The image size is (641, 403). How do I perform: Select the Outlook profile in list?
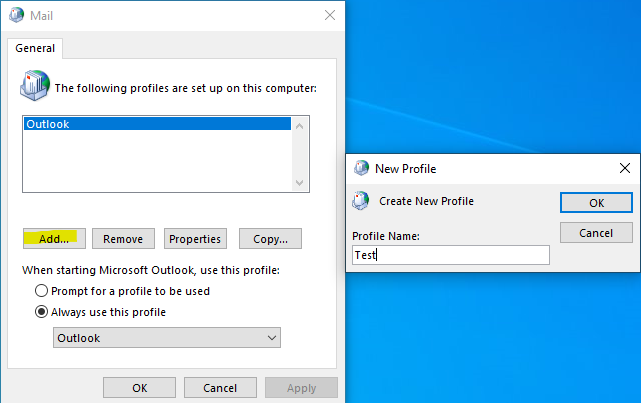coord(157,124)
